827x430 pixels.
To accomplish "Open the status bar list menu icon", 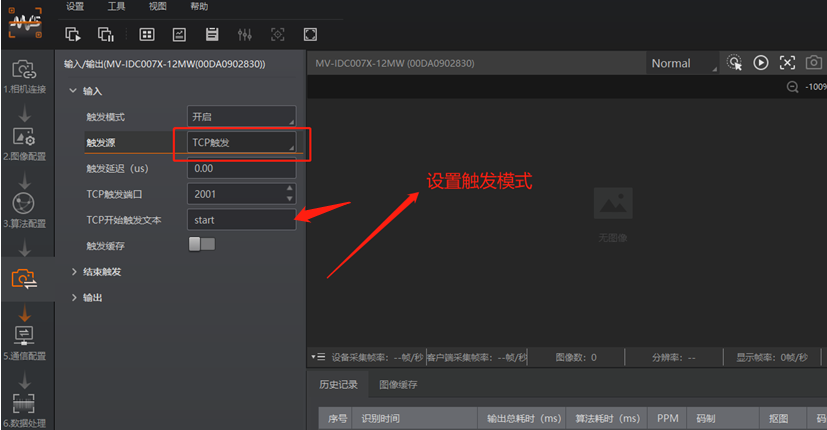I will pyautogui.click(x=318, y=357).
